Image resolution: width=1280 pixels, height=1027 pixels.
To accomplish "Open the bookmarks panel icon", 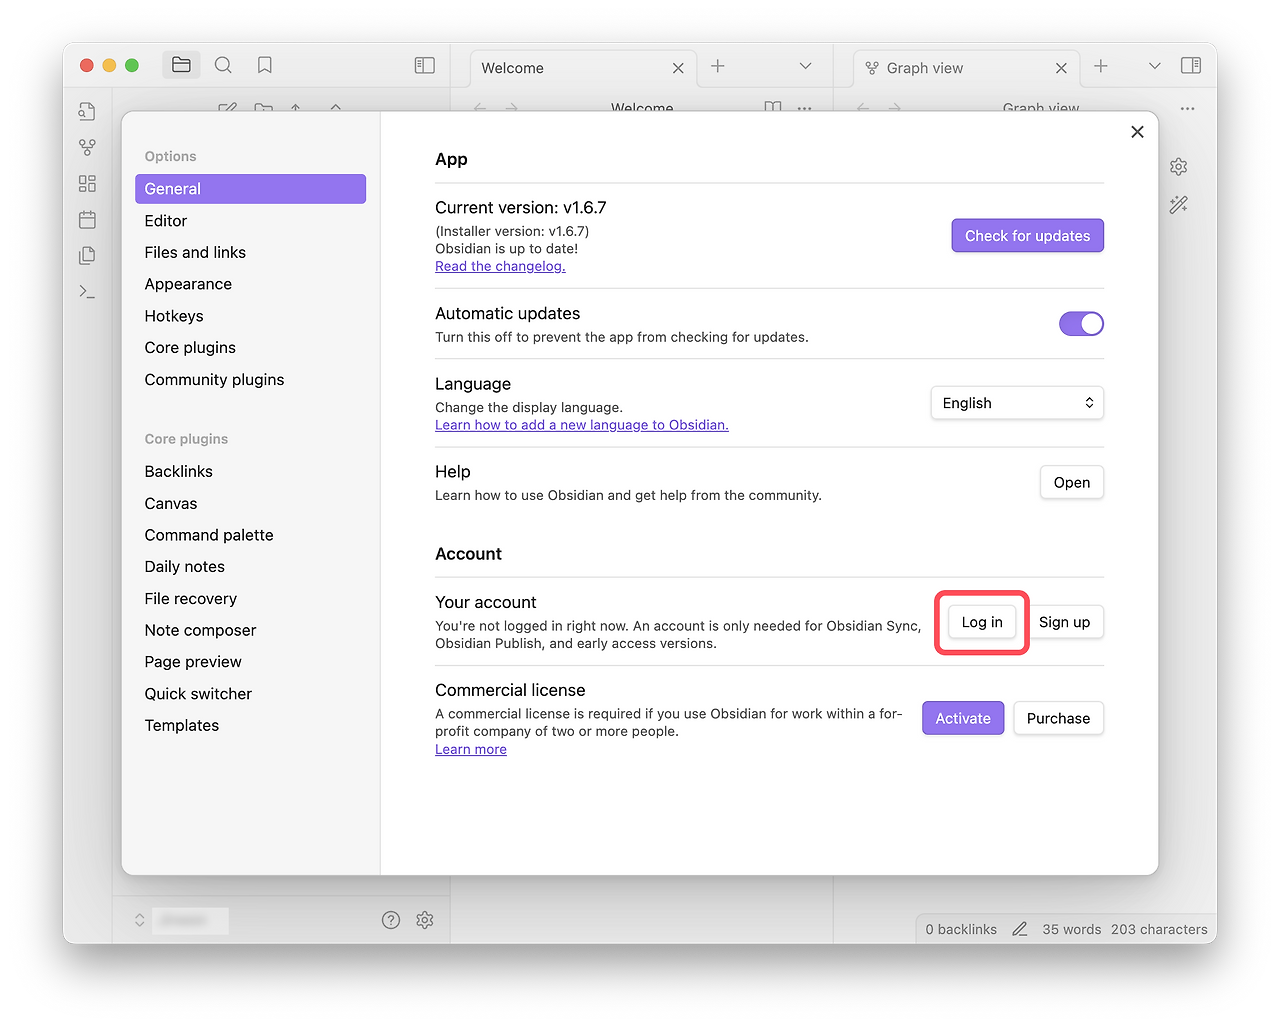I will click(x=265, y=65).
